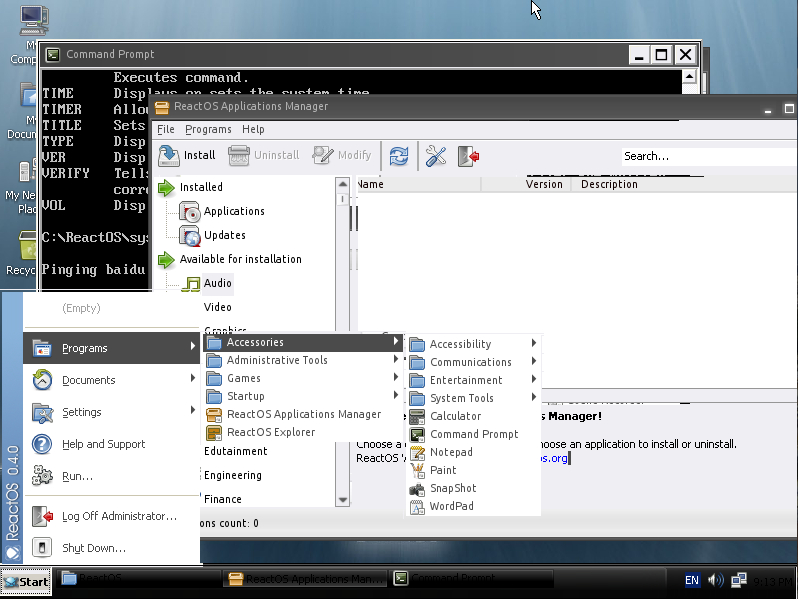Select the Audio category in tree

[x=217, y=283]
